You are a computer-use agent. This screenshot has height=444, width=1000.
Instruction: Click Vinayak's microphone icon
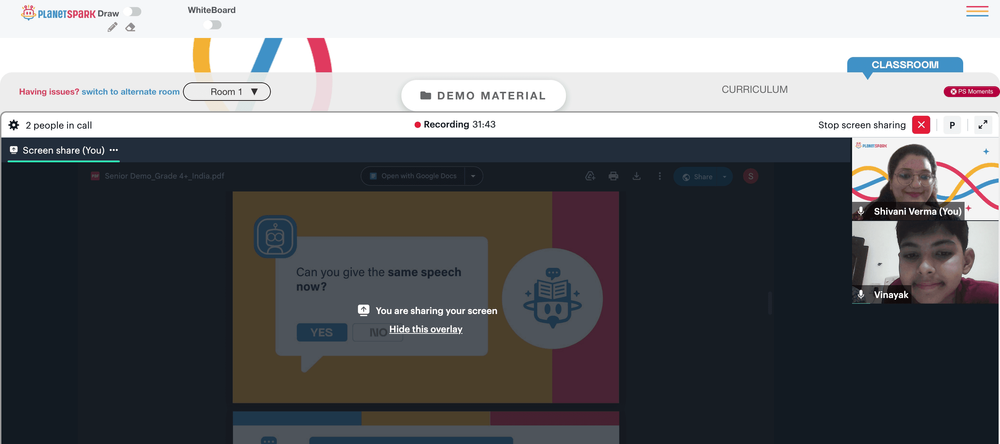coord(861,295)
